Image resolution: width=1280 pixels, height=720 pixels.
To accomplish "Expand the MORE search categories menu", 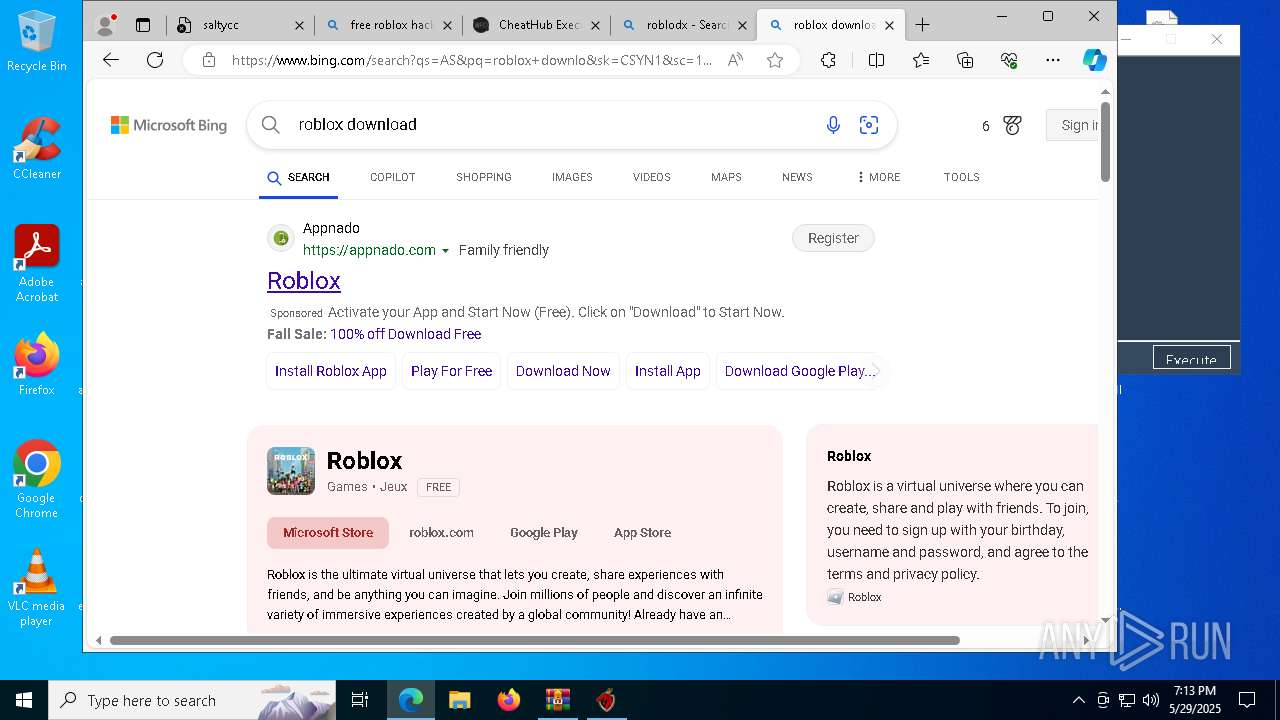I will pos(878,177).
